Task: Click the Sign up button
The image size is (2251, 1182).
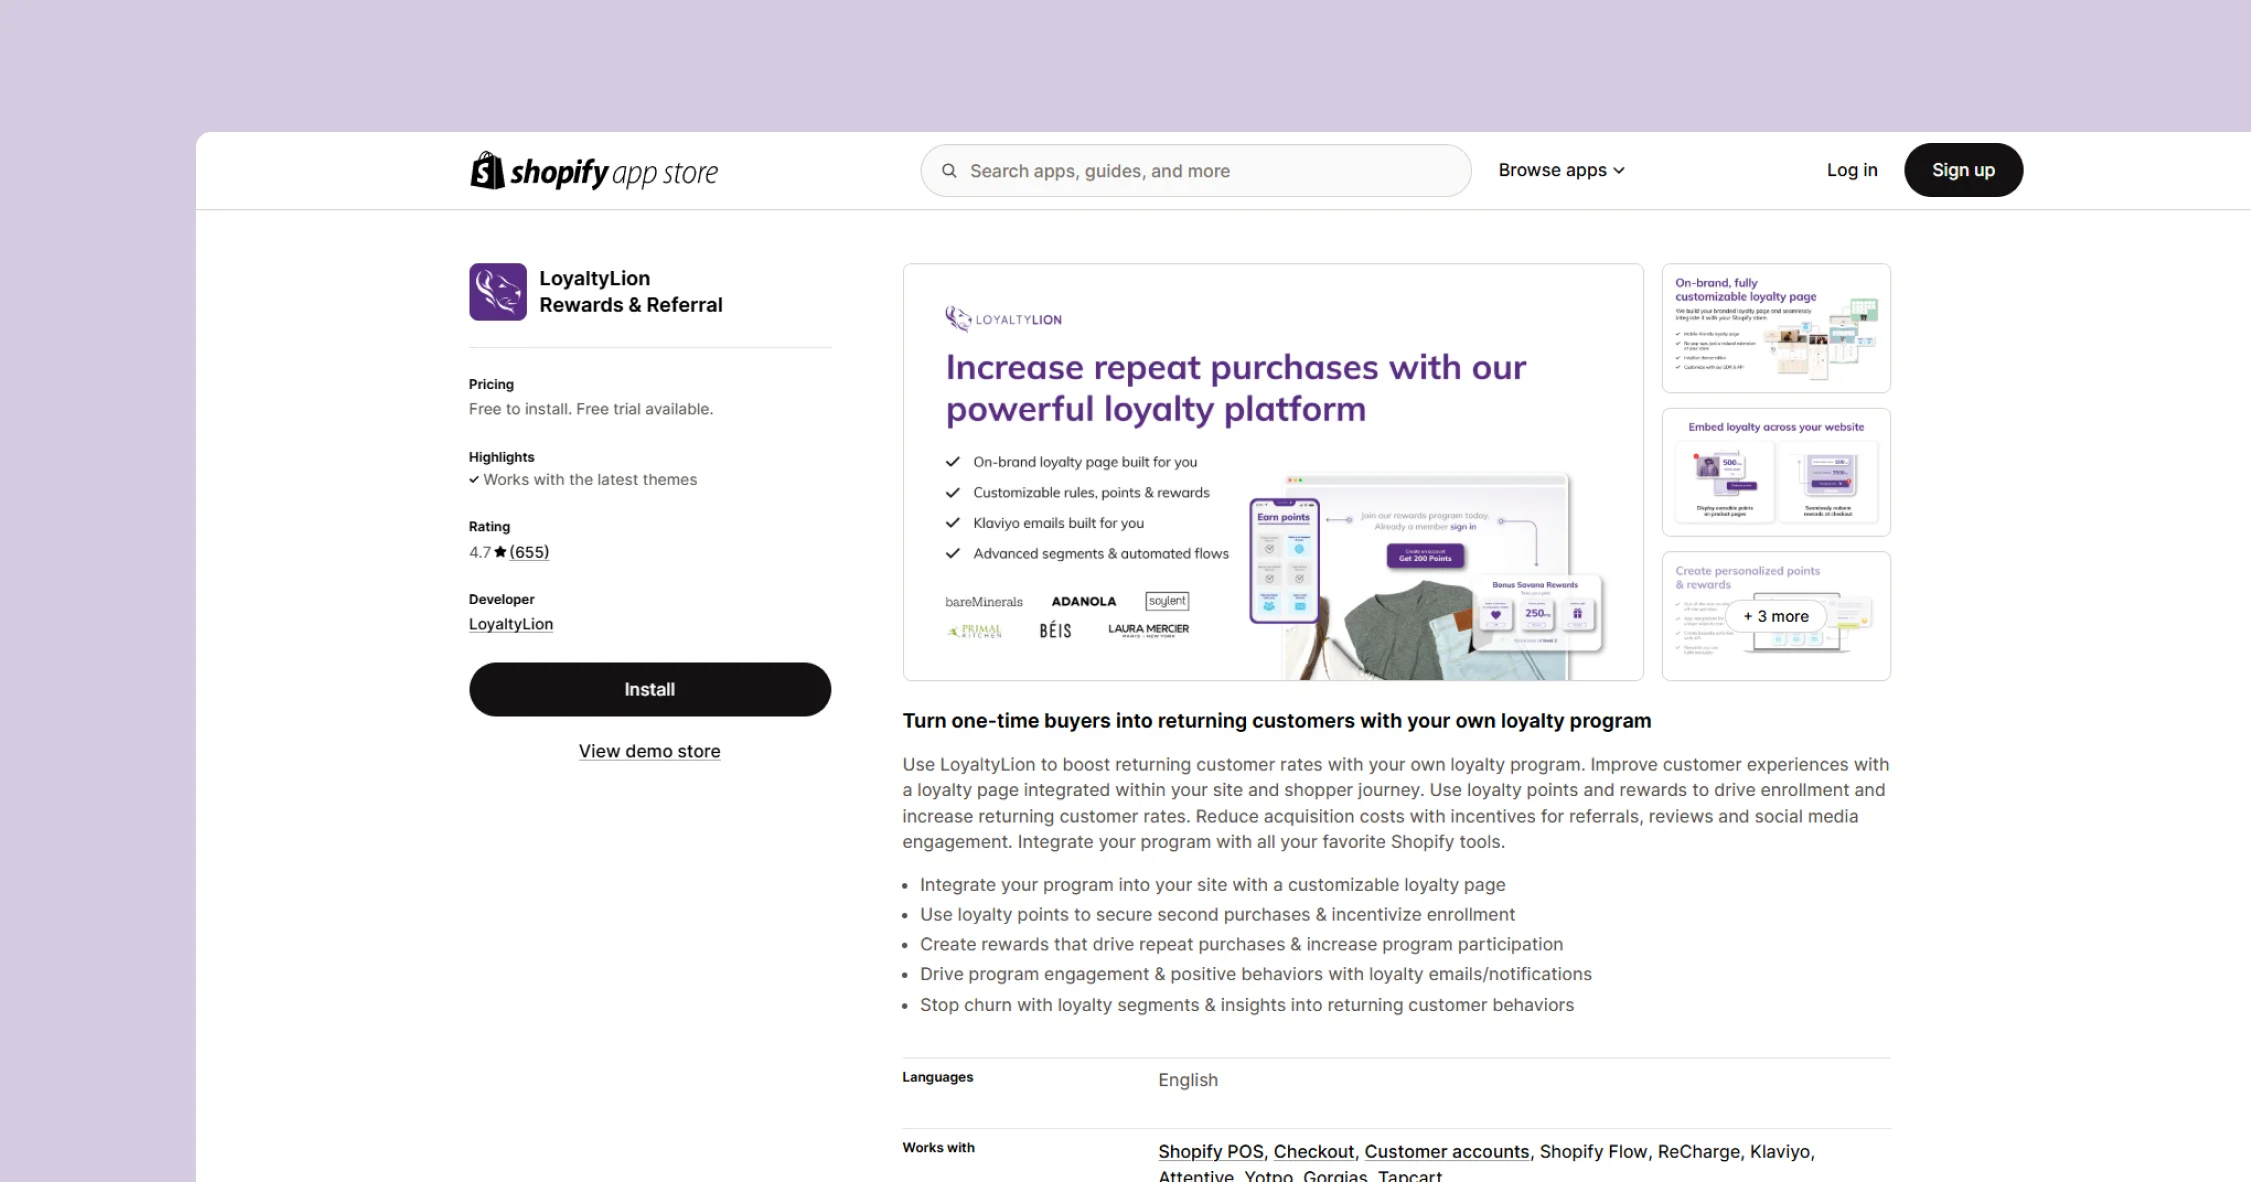Action: pyautogui.click(x=1963, y=170)
